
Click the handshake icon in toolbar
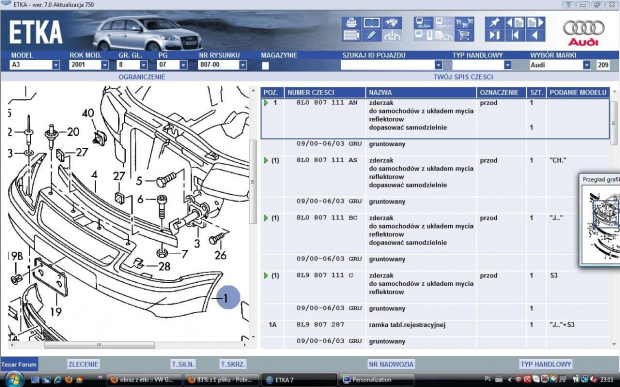(x=392, y=23)
